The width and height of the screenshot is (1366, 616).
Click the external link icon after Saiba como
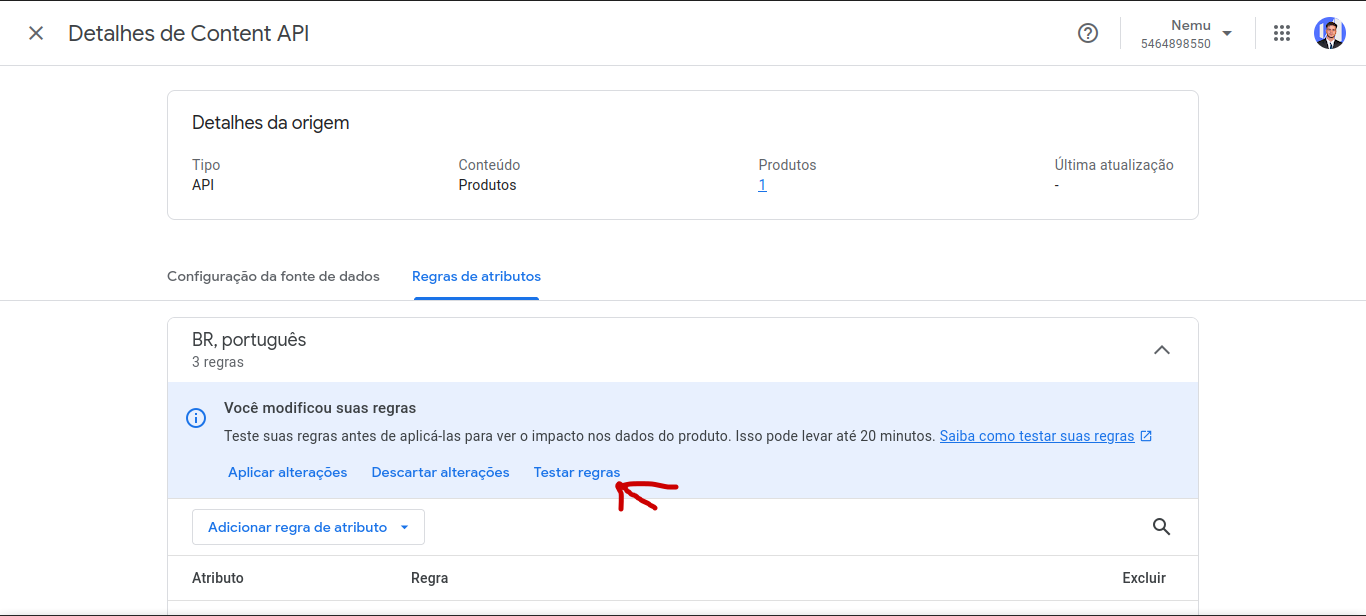tap(1146, 436)
